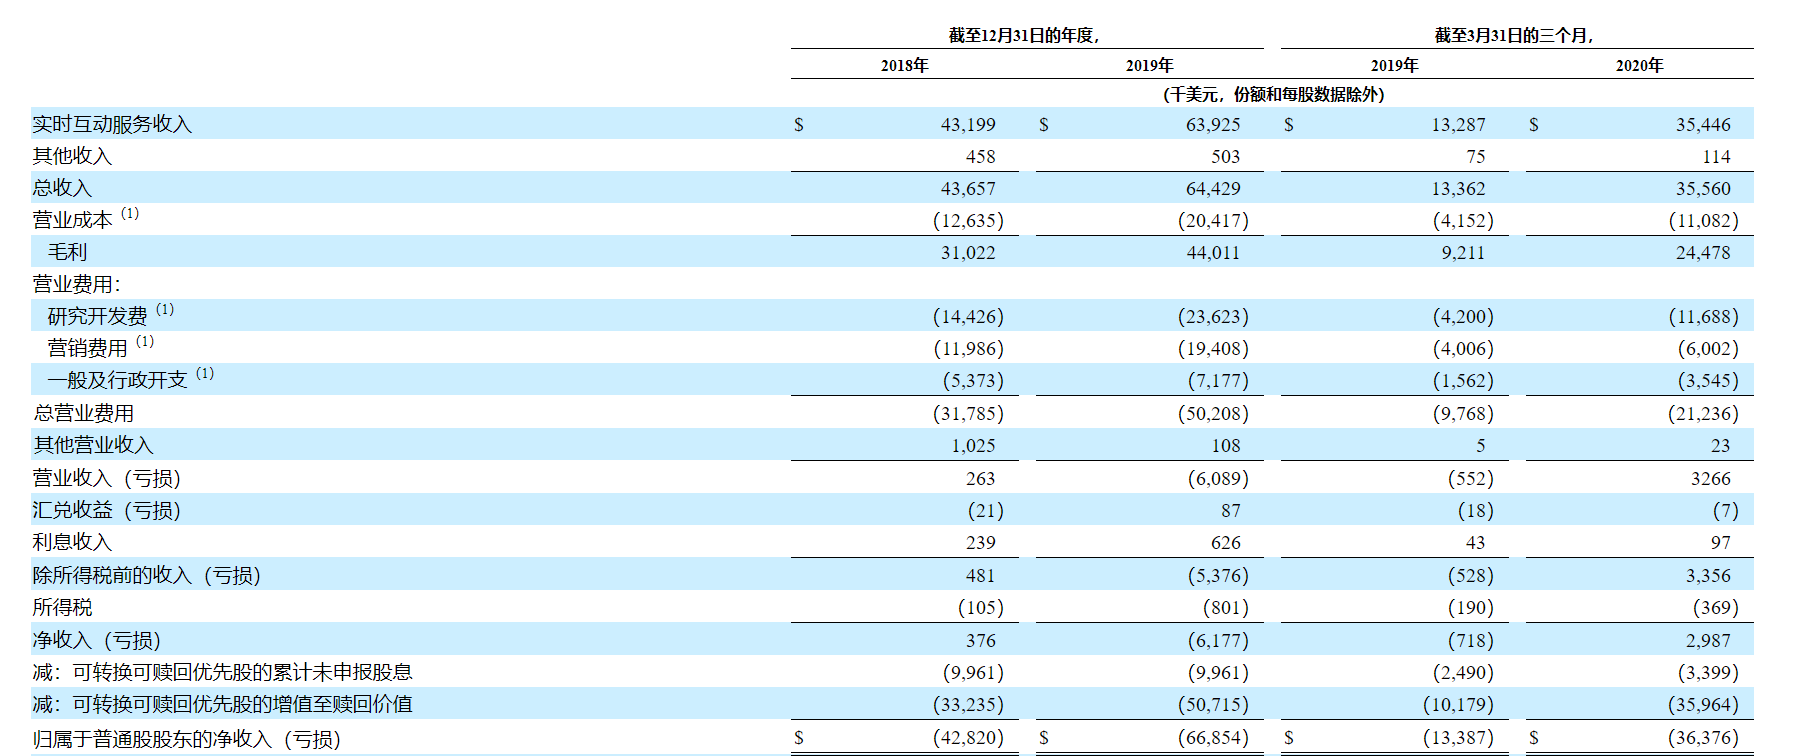Click the 净收入（亏损）row label
1800x756 pixels.
point(97,640)
